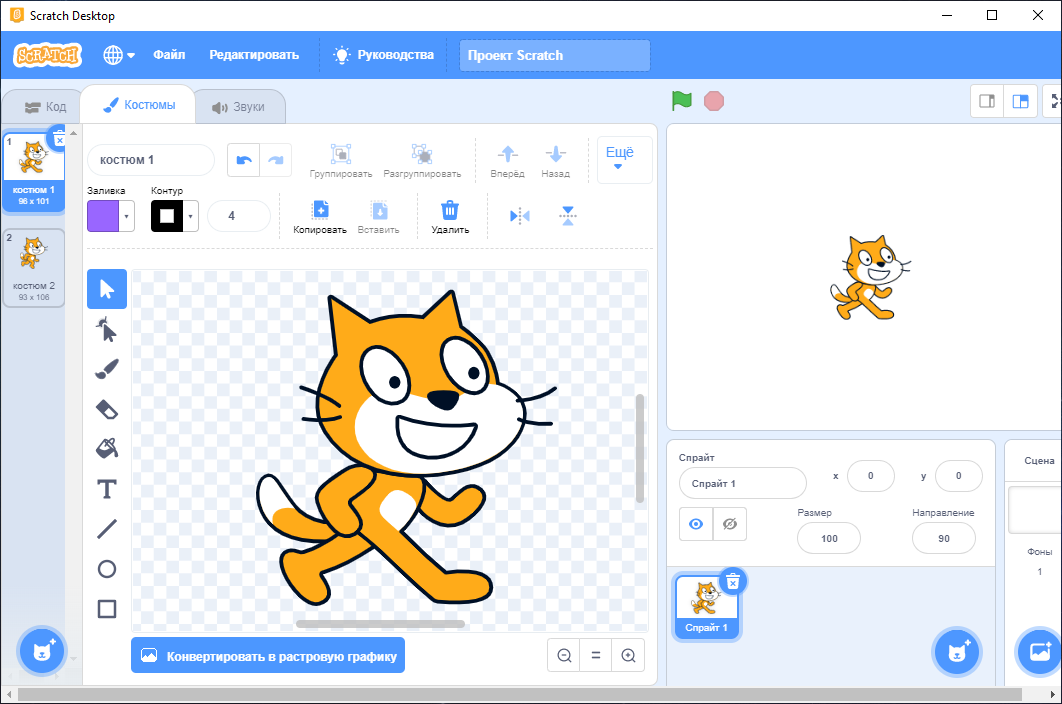The image size is (1062, 704).
Task: Click the outline width field
Action: [x=238, y=216]
